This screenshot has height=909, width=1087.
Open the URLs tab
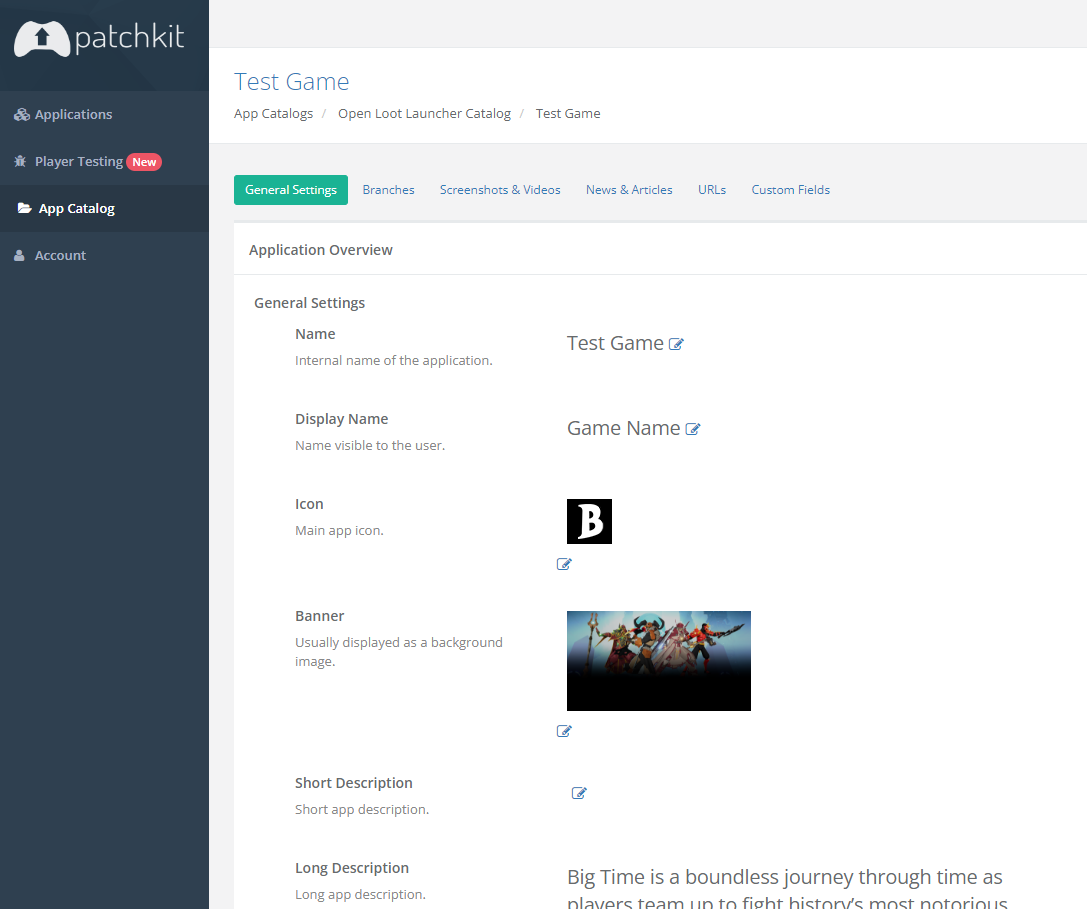[712, 190]
